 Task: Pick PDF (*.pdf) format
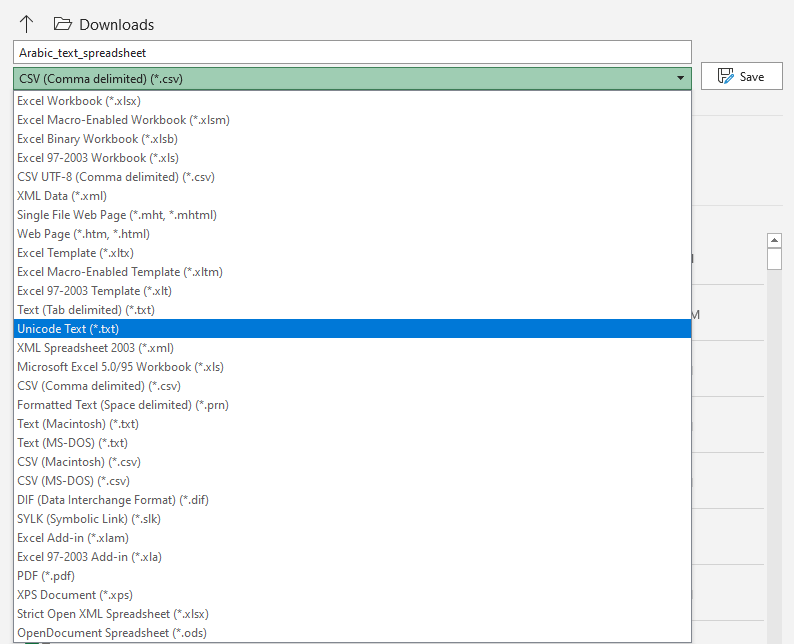(x=352, y=576)
